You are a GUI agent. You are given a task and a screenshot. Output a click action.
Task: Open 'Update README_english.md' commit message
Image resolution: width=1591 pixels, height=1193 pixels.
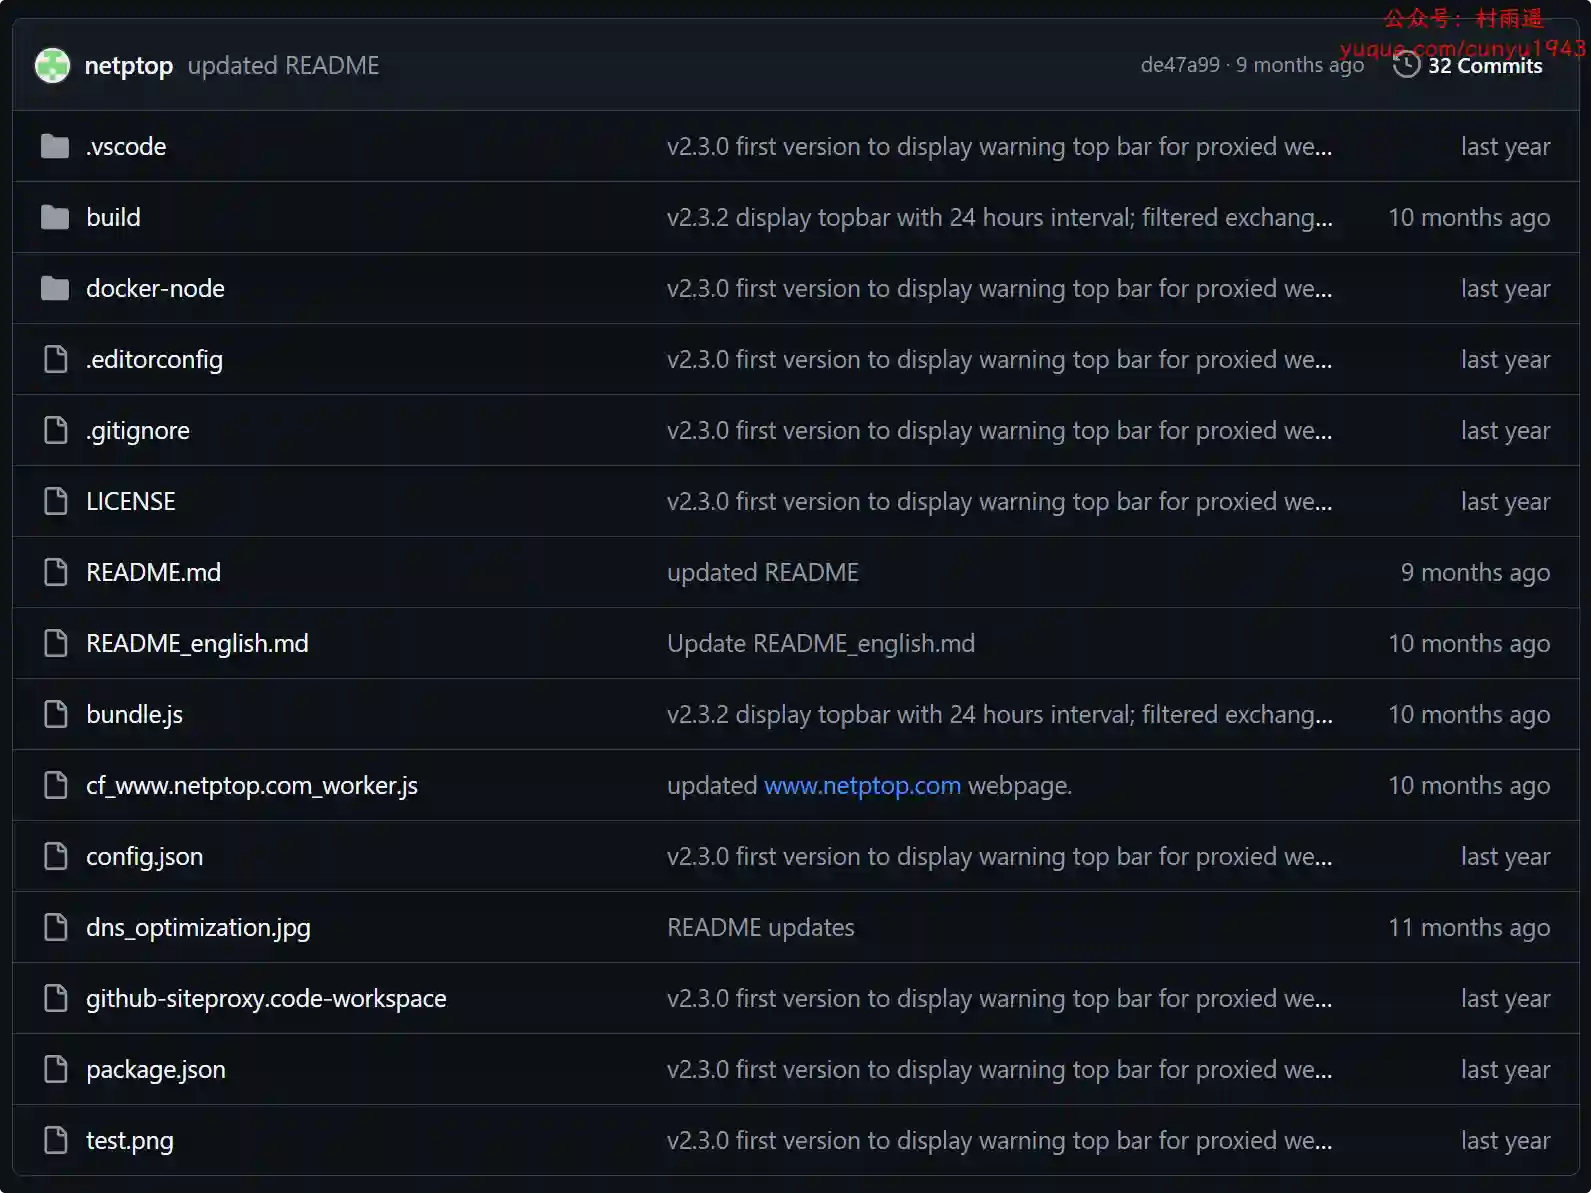point(821,644)
